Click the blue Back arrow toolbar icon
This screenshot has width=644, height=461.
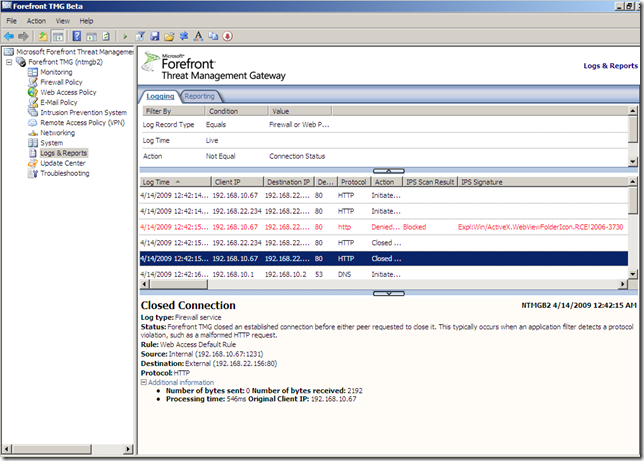[x=9, y=37]
